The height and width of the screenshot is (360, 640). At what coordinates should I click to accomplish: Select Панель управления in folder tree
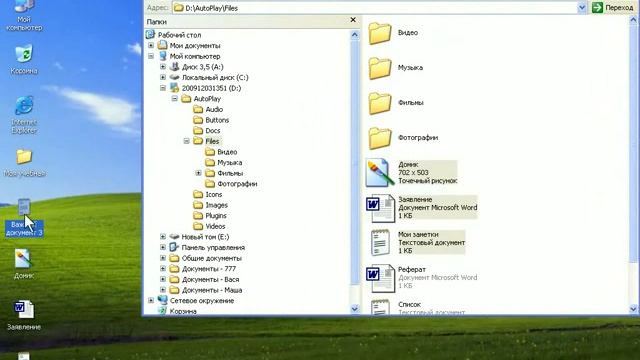click(213, 247)
